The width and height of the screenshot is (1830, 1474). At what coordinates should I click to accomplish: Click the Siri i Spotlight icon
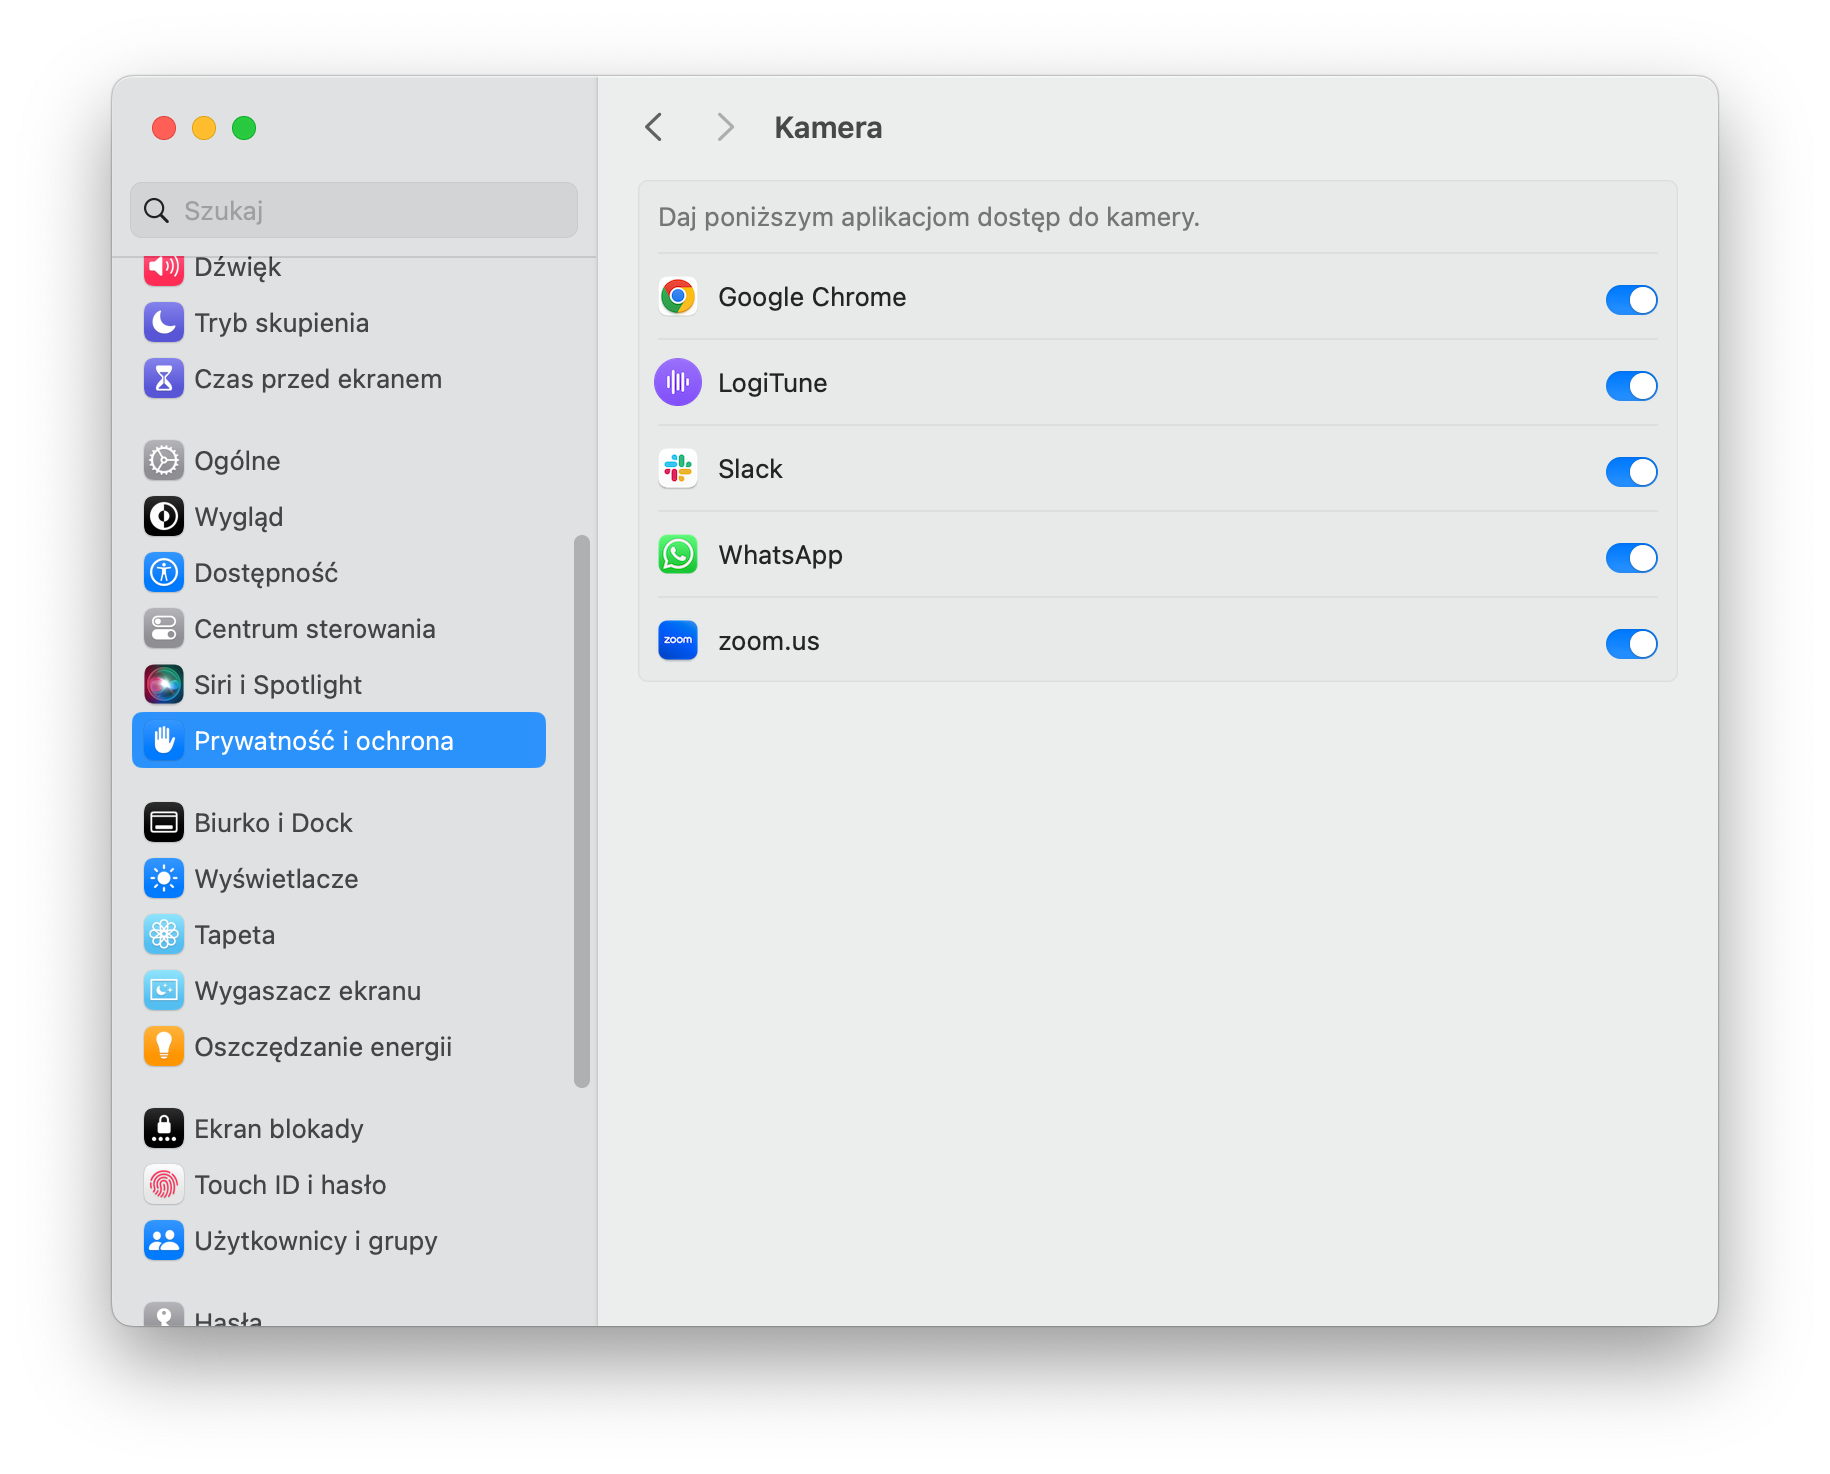(x=163, y=685)
